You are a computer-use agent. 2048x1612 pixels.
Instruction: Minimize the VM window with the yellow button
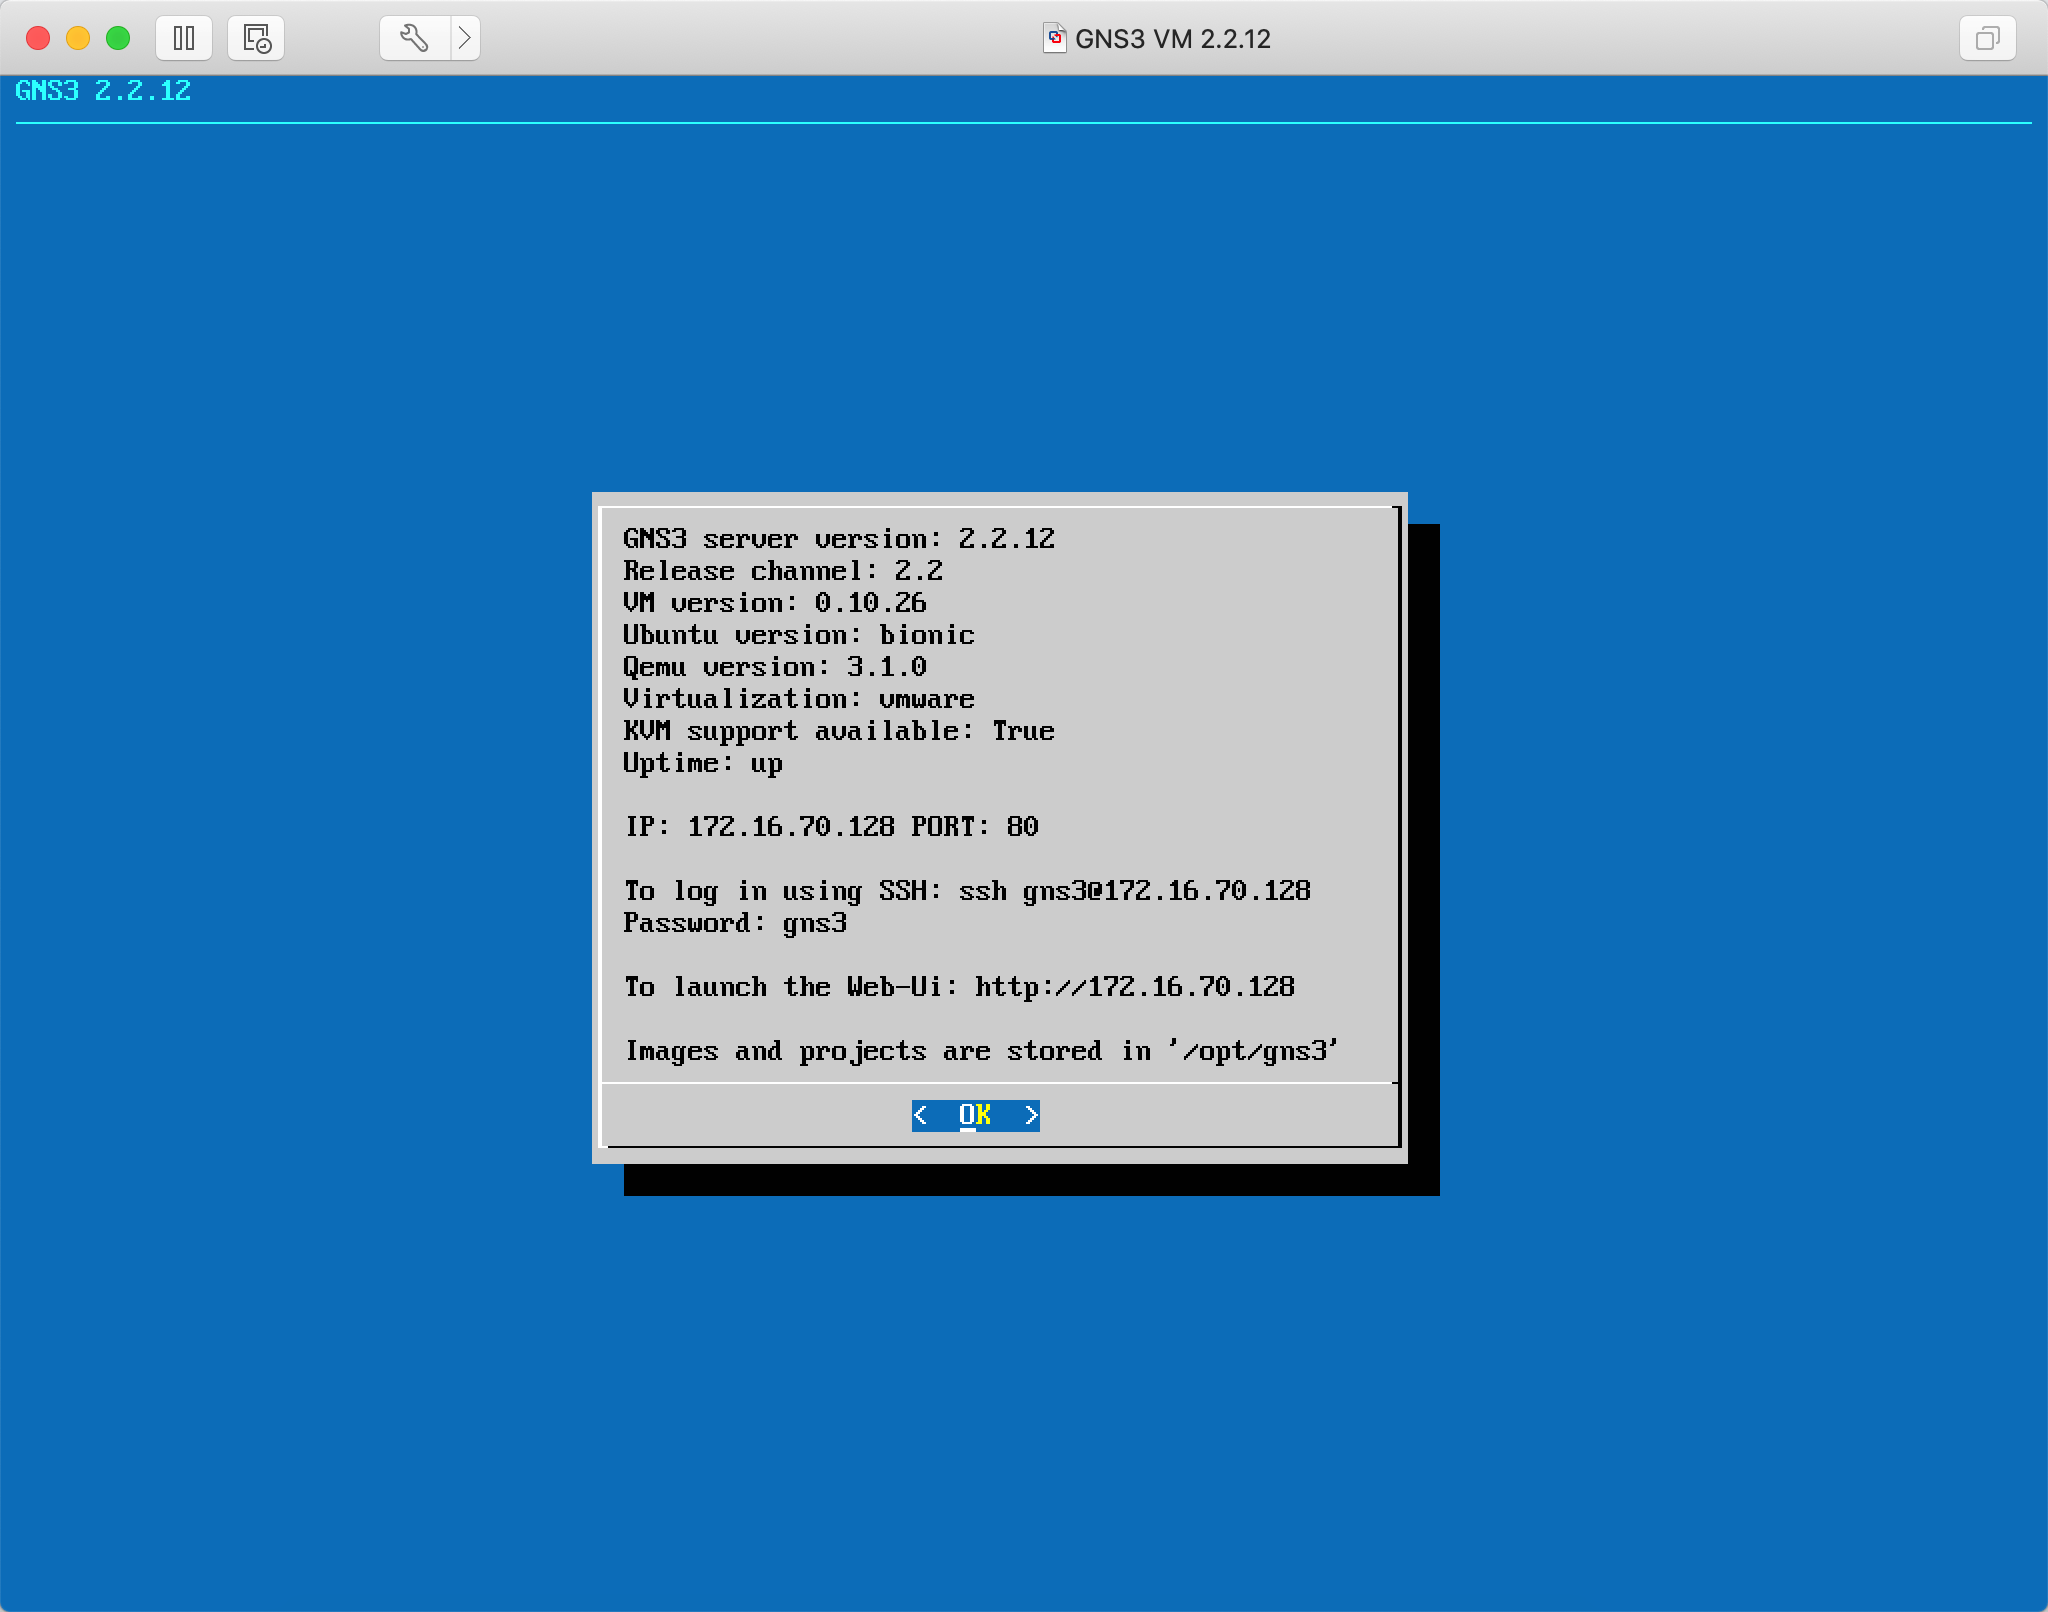point(78,38)
